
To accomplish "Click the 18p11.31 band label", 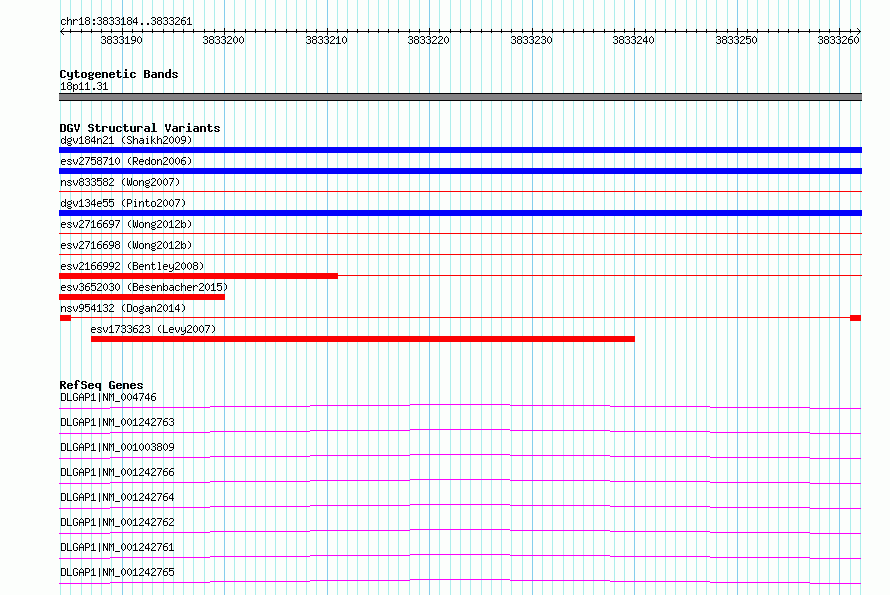I will (84, 86).
